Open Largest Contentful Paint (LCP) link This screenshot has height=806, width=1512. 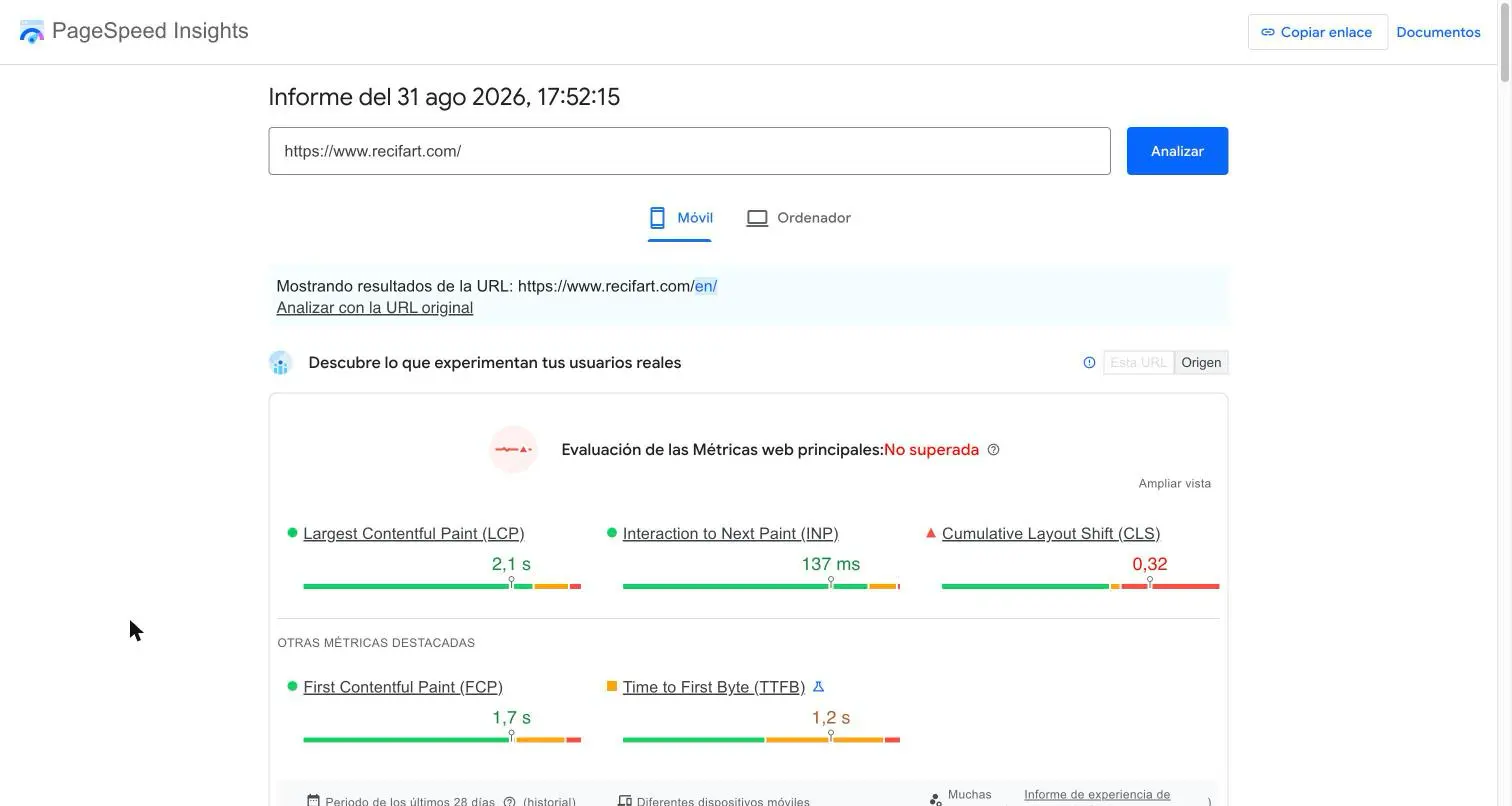(414, 534)
